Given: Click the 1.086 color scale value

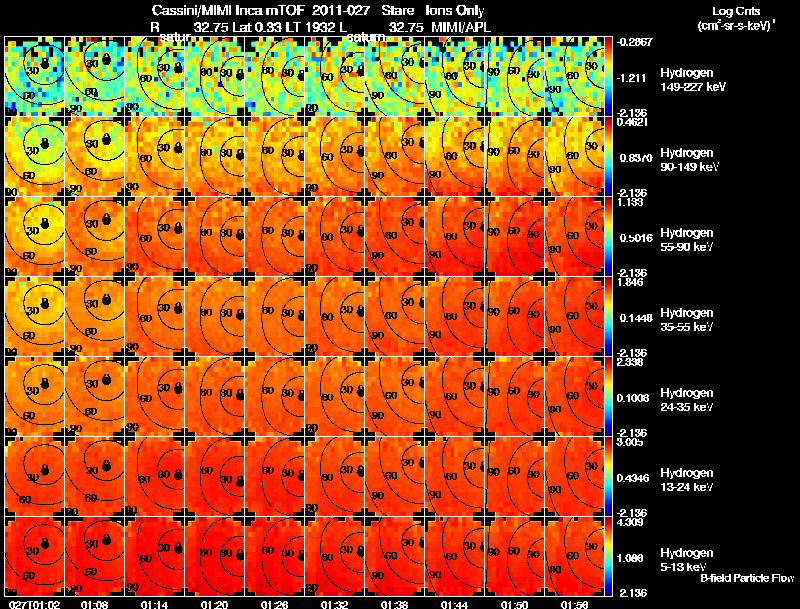Looking at the screenshot, I should click(632, 558).
